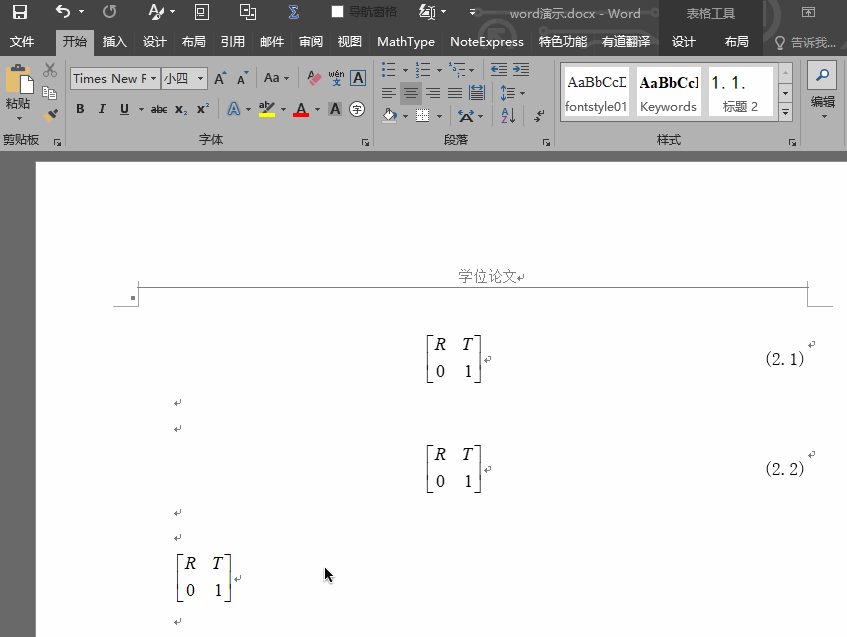Toggle justified text alignment

(x=455, y=93)
